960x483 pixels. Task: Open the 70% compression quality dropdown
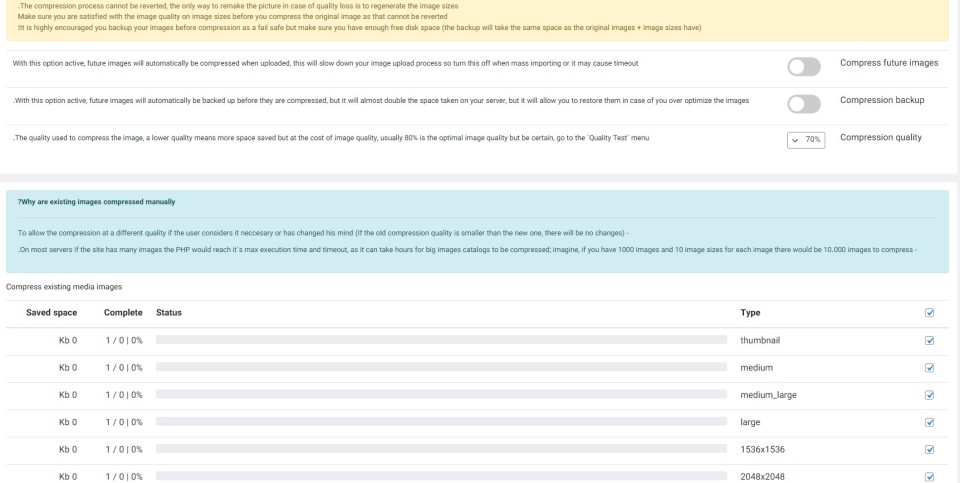tap(806, 140)
